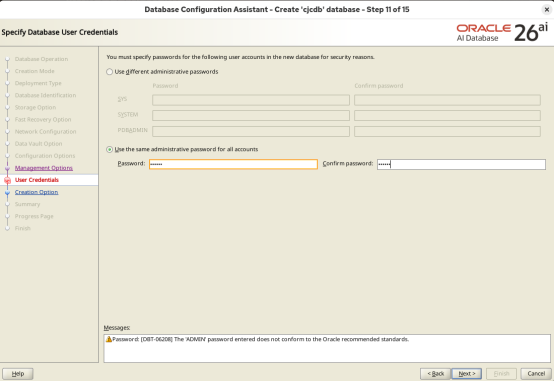554x381 pixels.
Task: Click 'Data Vault Option' step label
Action: pyautogui.click(x=39, y=143)
